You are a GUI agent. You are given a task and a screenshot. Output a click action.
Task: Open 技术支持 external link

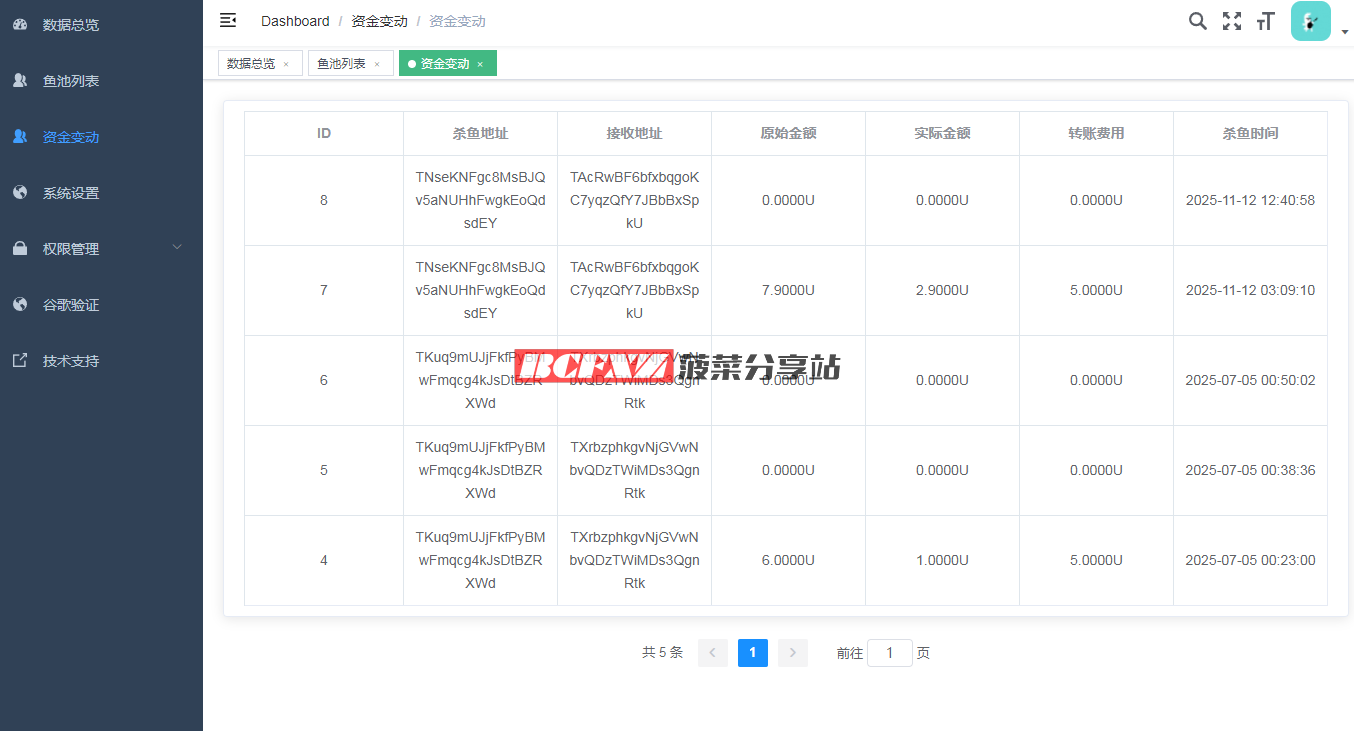71,361
